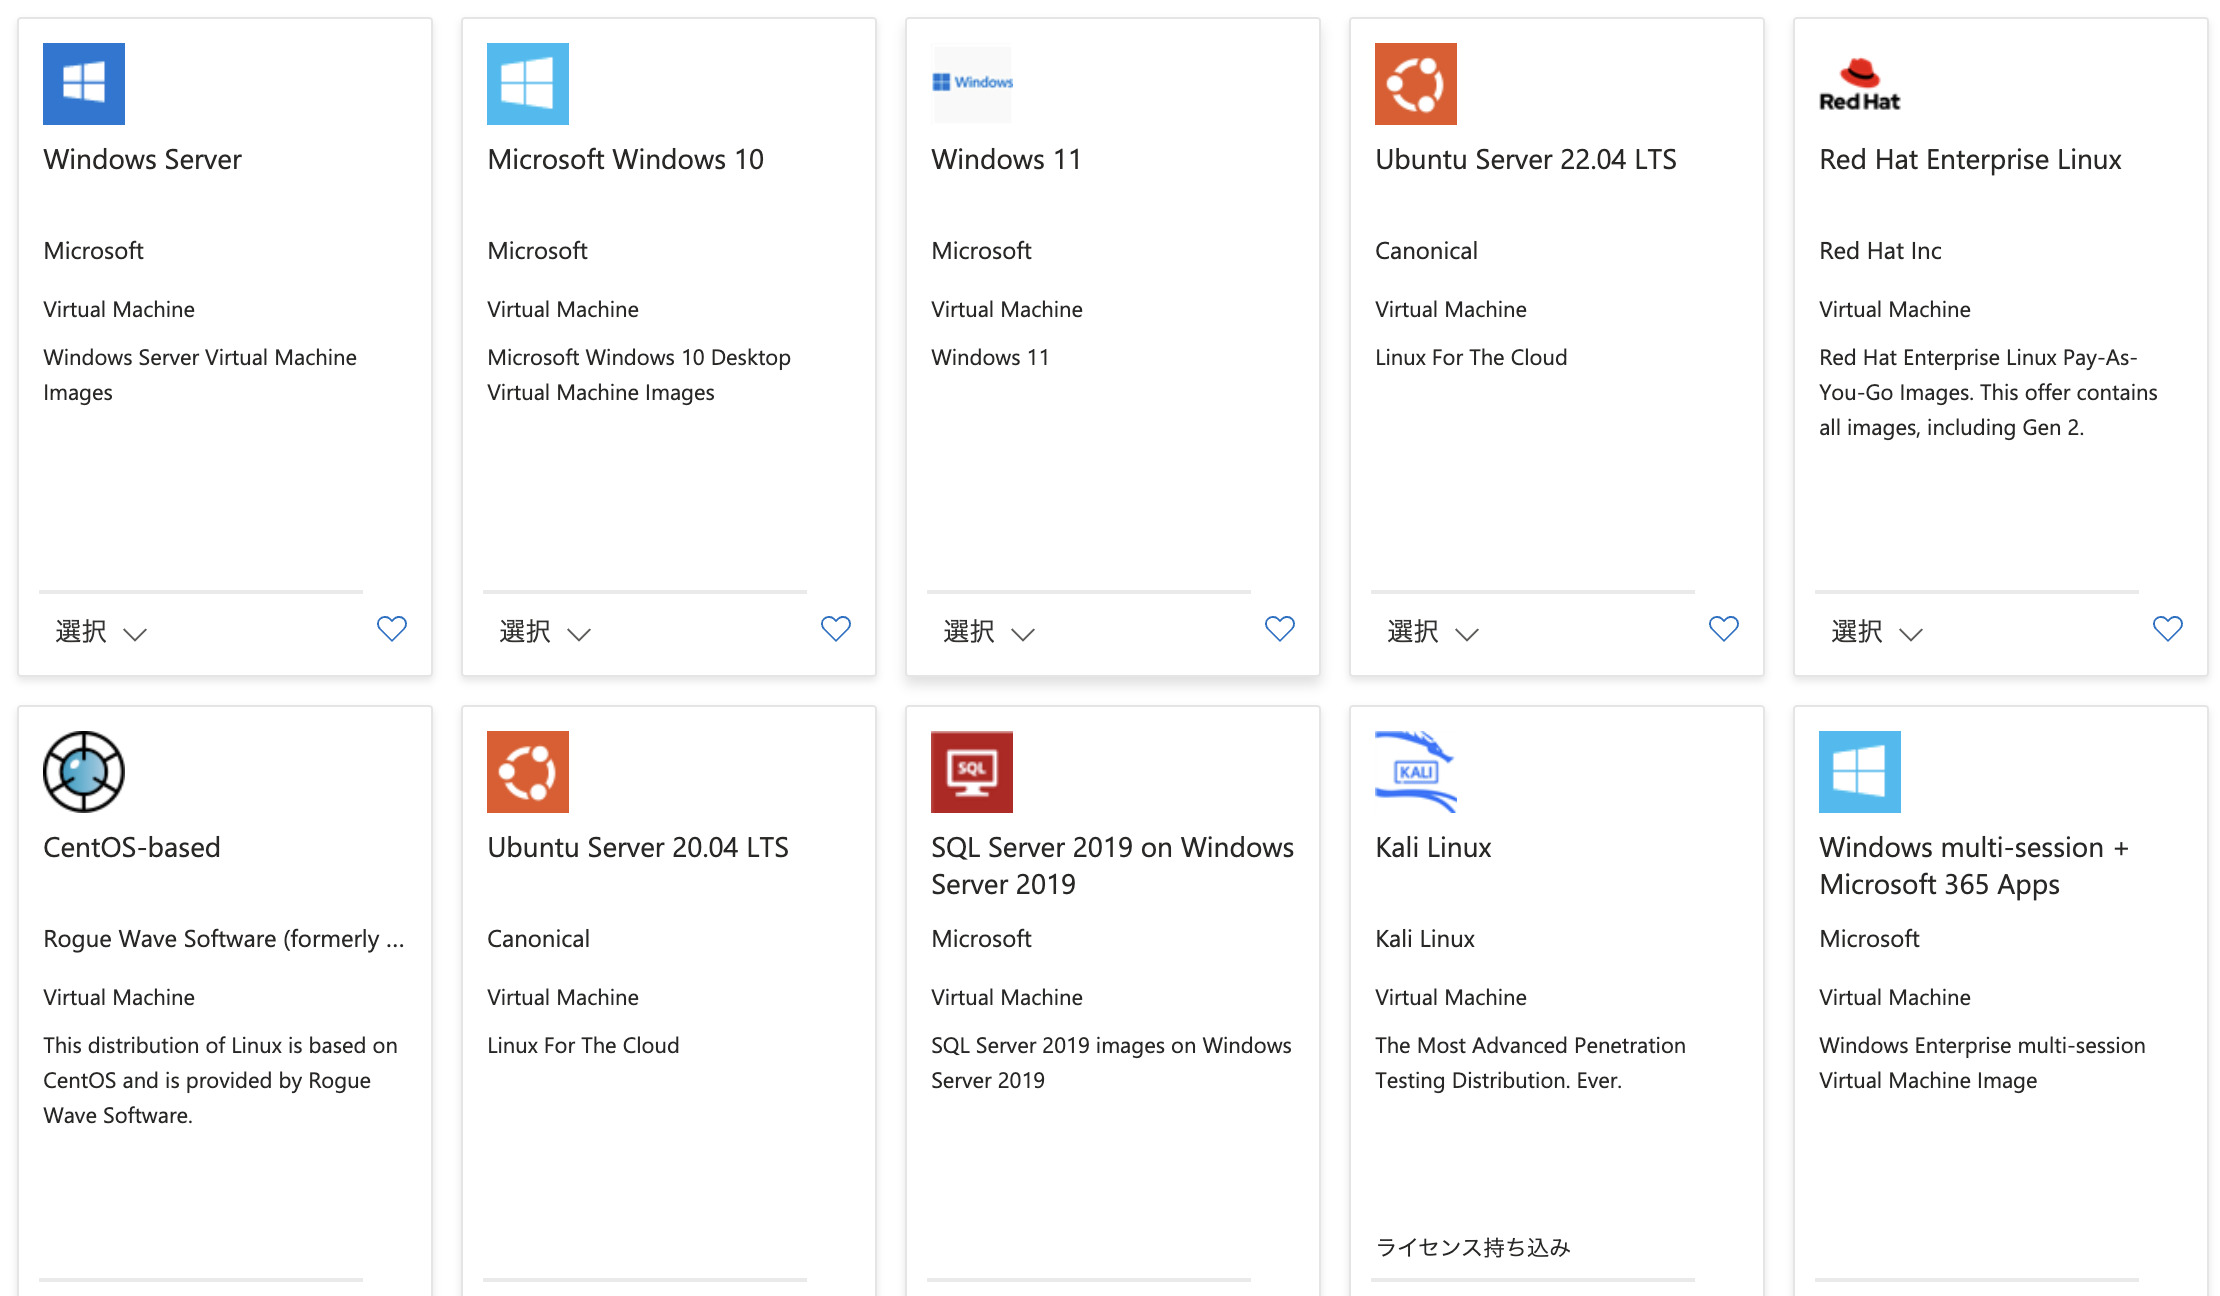Open the CentOS-based title link
The image size is (2220, 1296).
click(x=132, y=848)
